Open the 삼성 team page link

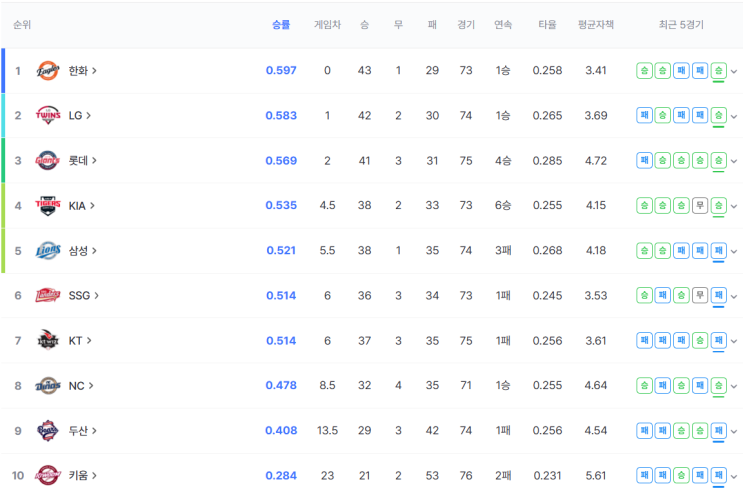point(82,251)
